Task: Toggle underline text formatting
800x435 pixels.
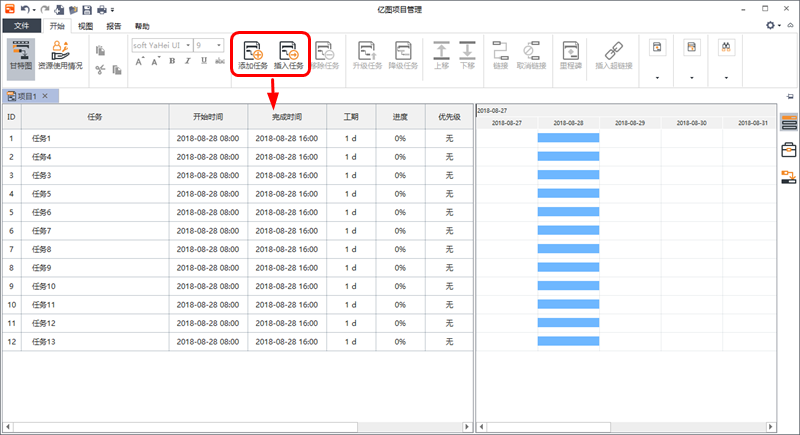Action: pos(203,61)
